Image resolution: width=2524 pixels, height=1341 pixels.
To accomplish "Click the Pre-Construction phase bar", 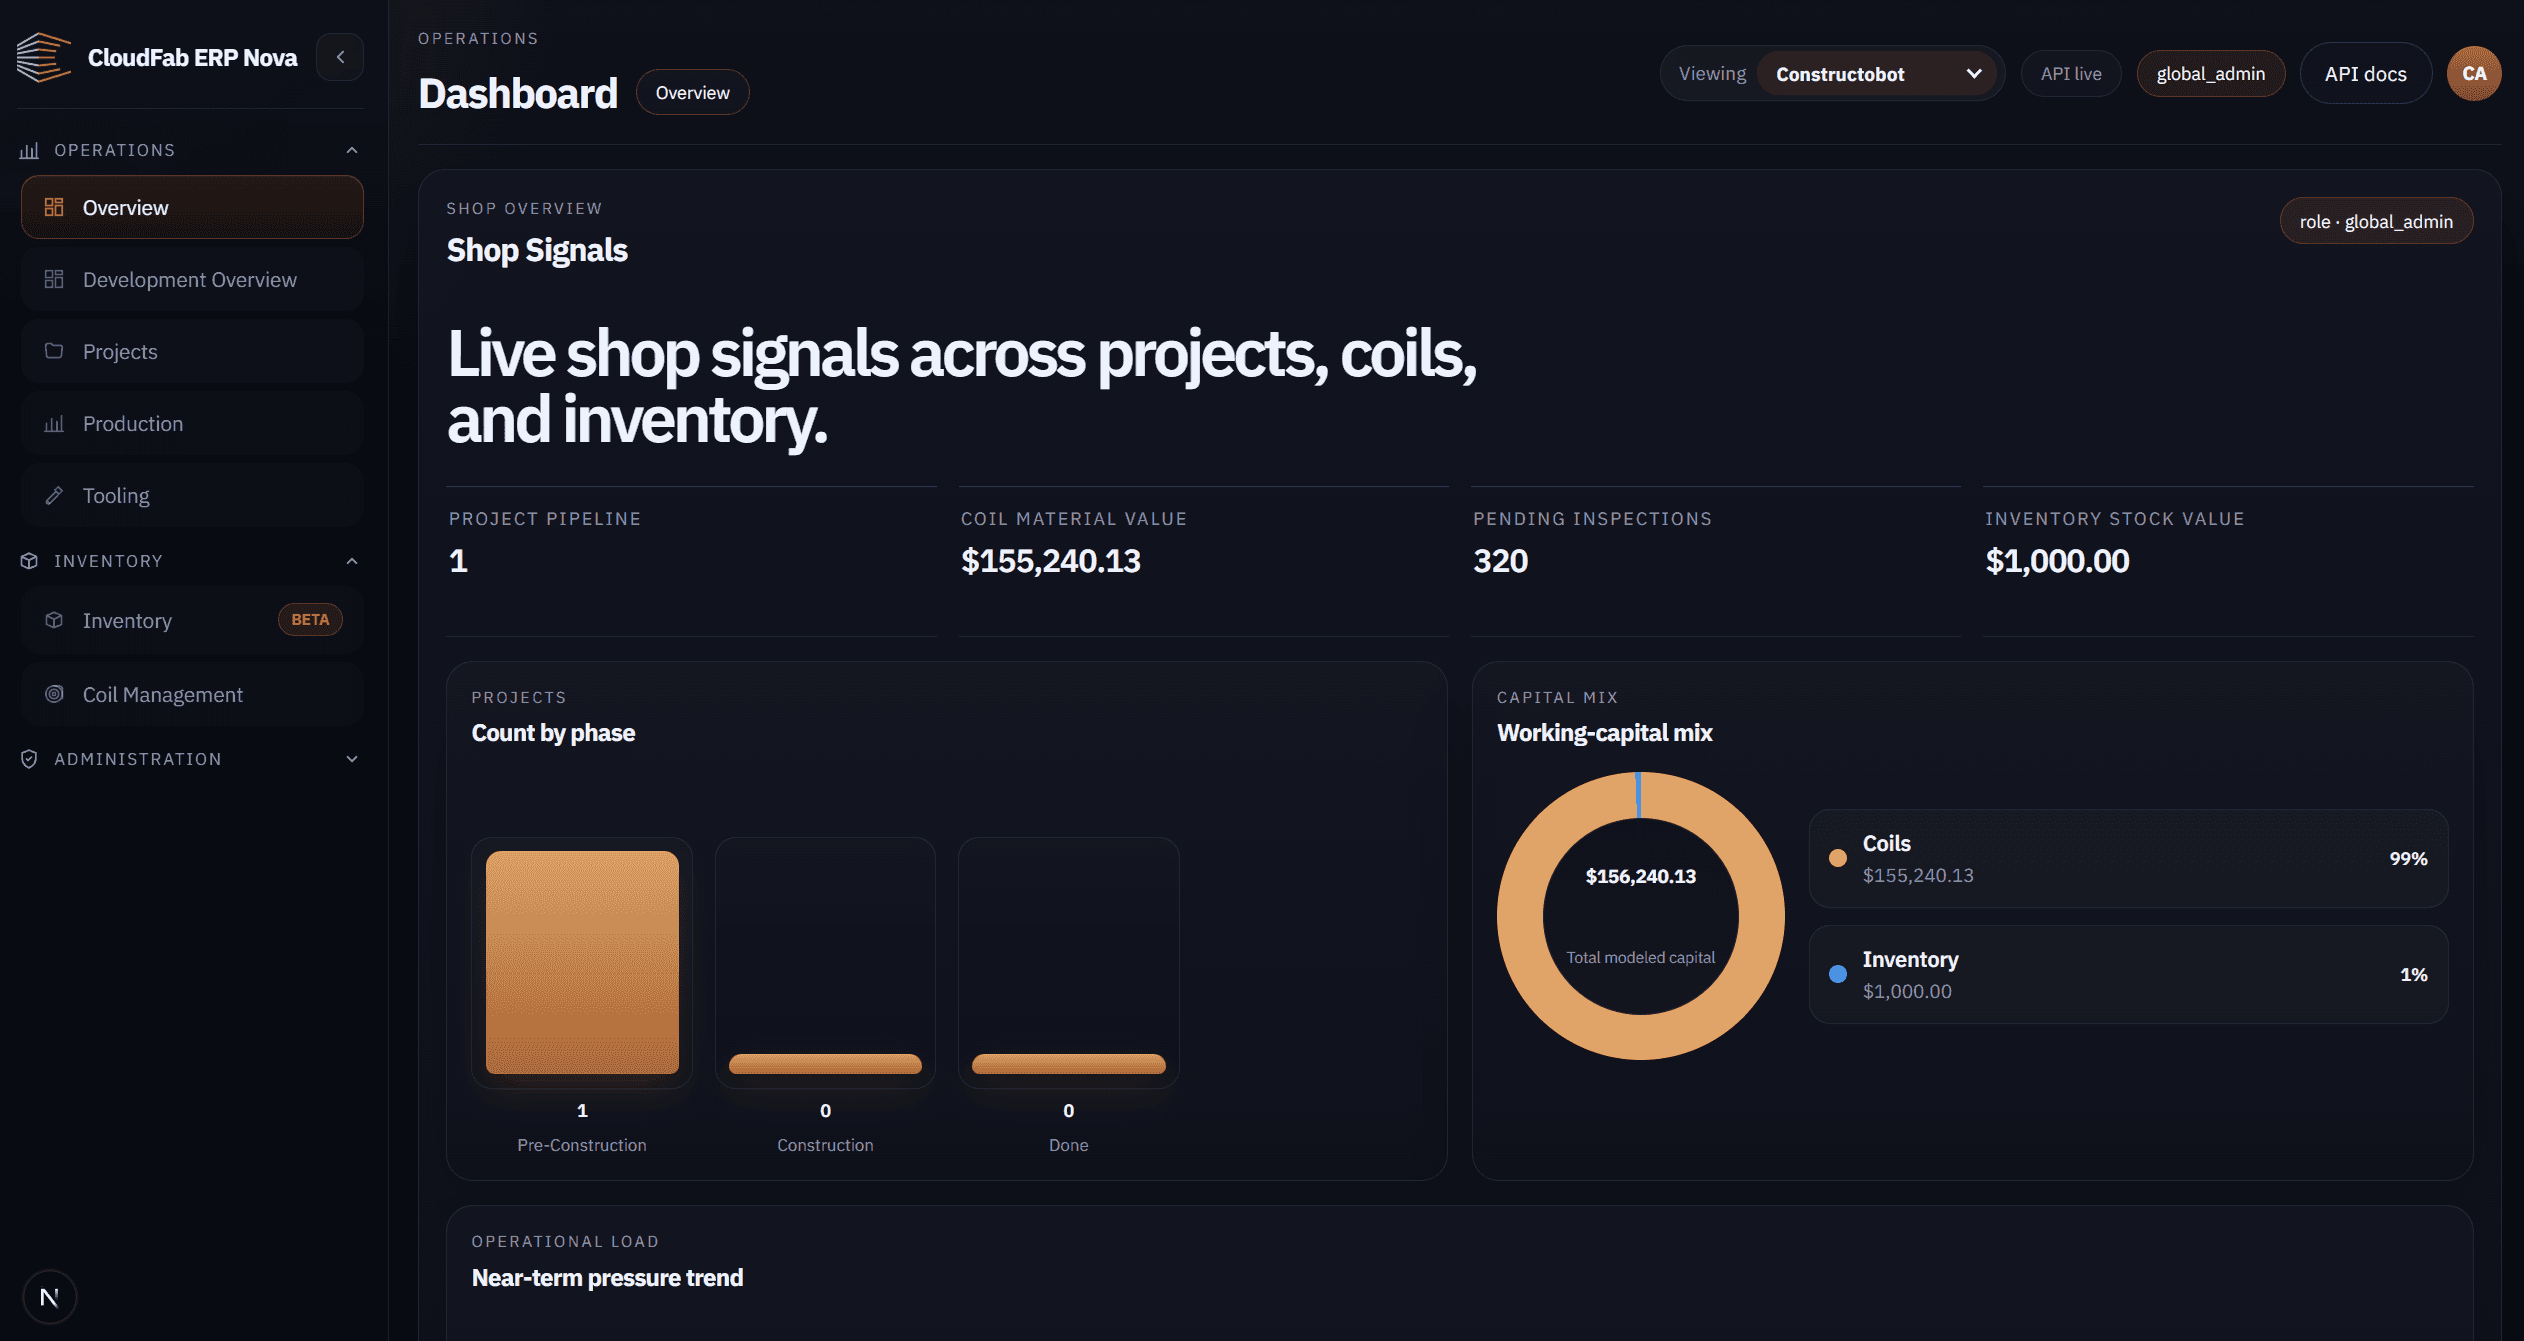I will click(582, 962).
